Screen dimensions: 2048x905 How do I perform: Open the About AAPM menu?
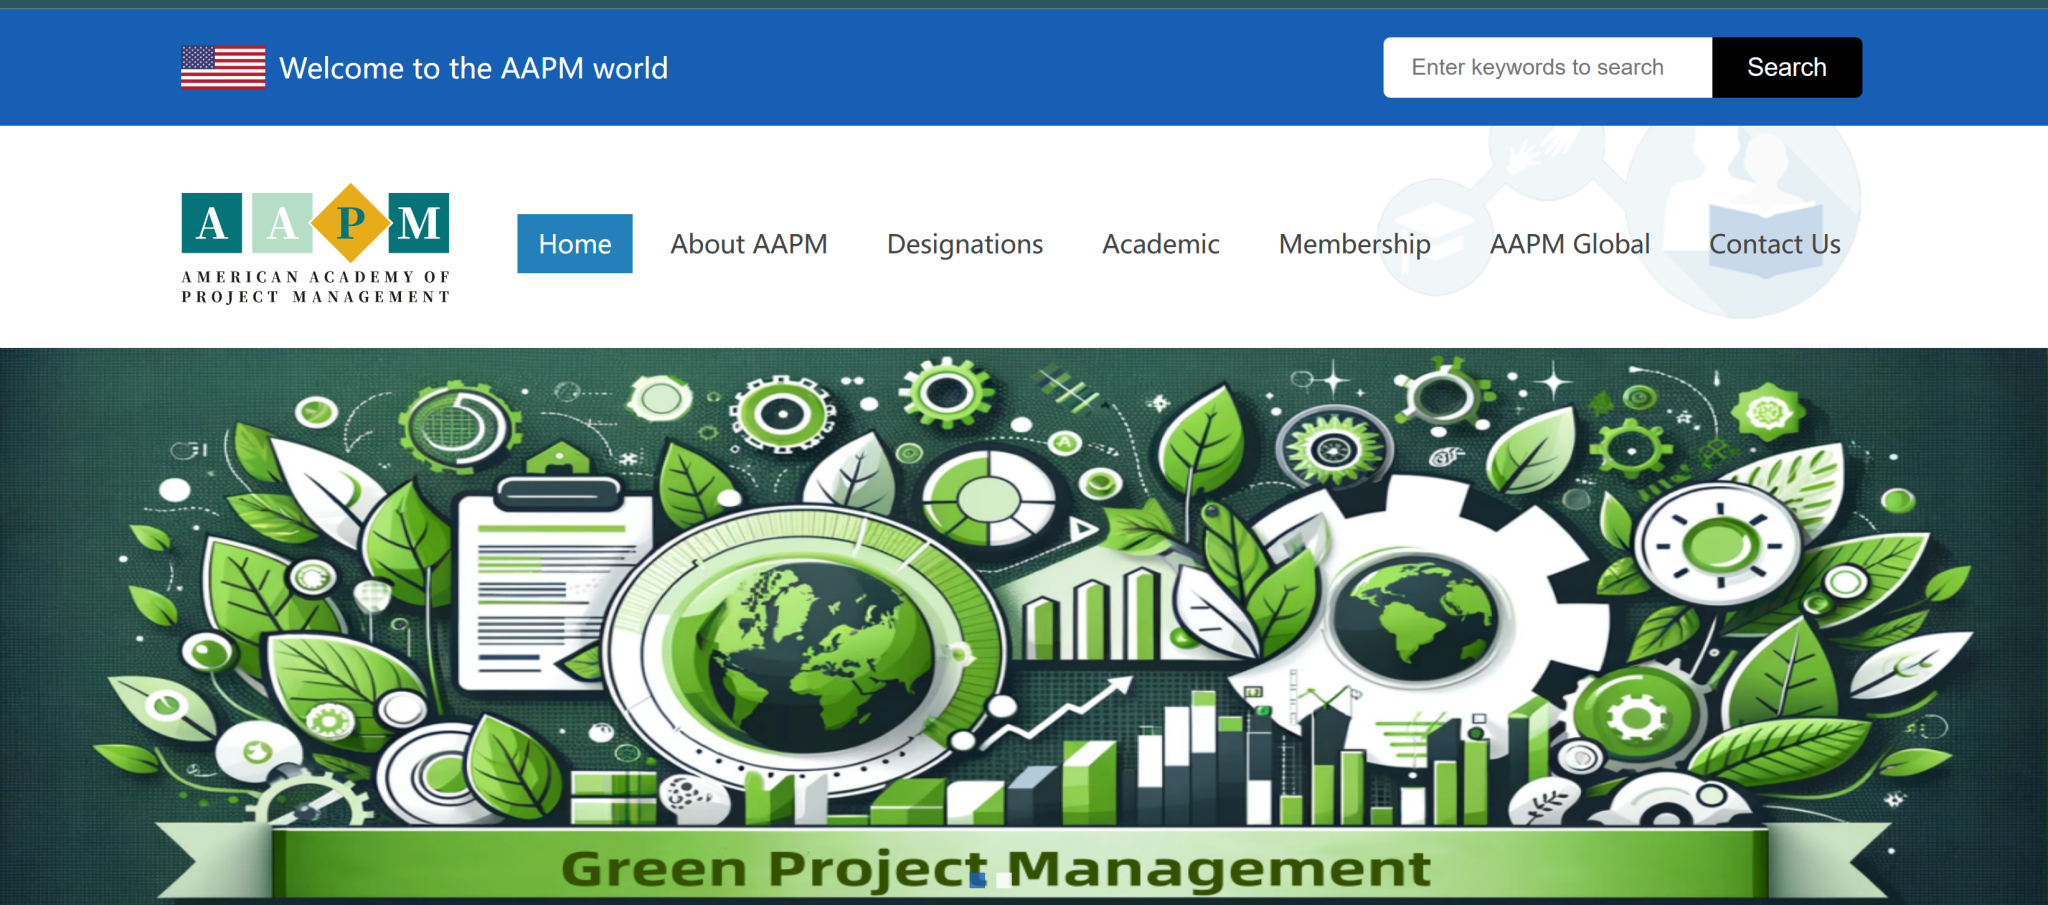tap(748, 244)
